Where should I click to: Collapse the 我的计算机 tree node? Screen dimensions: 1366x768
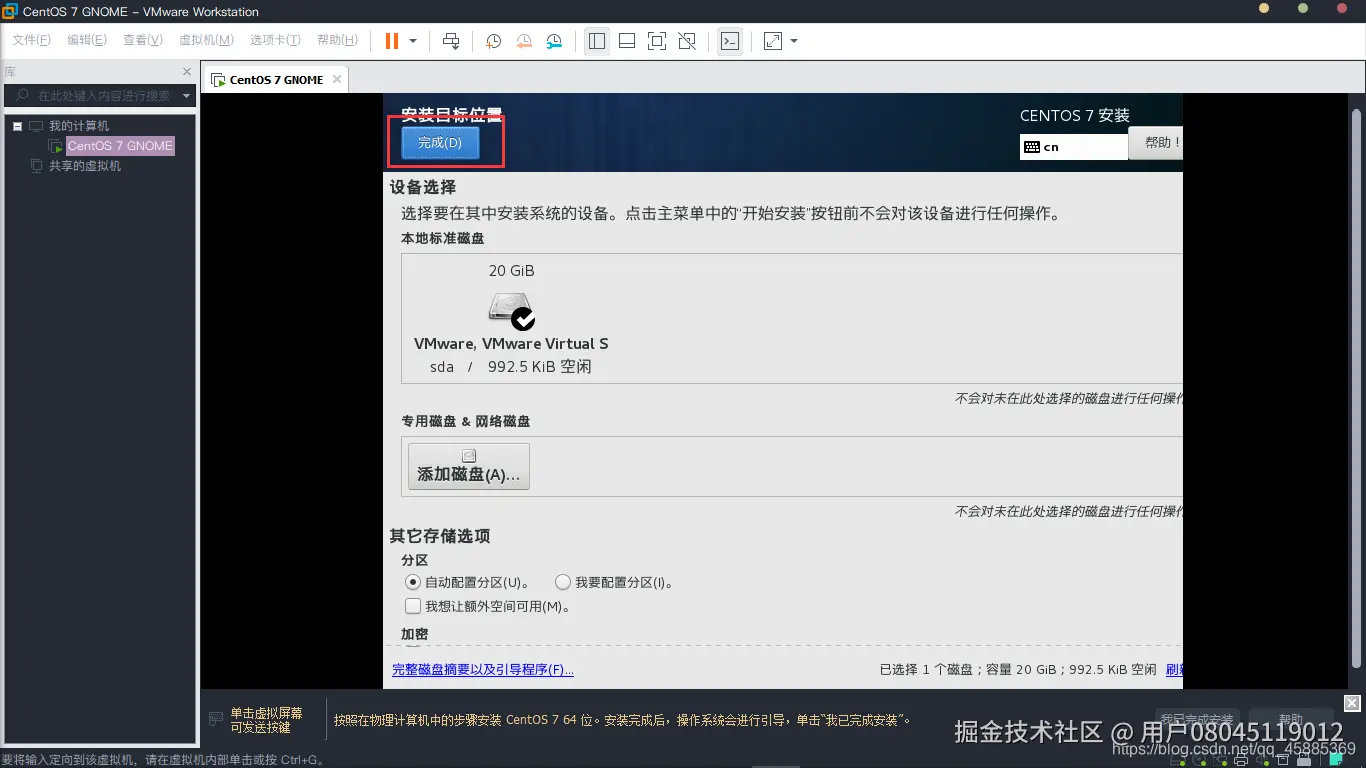[x=17, y=126]
